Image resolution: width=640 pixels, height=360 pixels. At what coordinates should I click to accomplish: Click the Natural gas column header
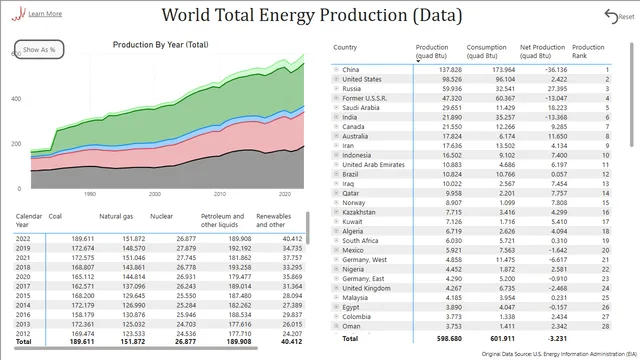coord(116,216)
